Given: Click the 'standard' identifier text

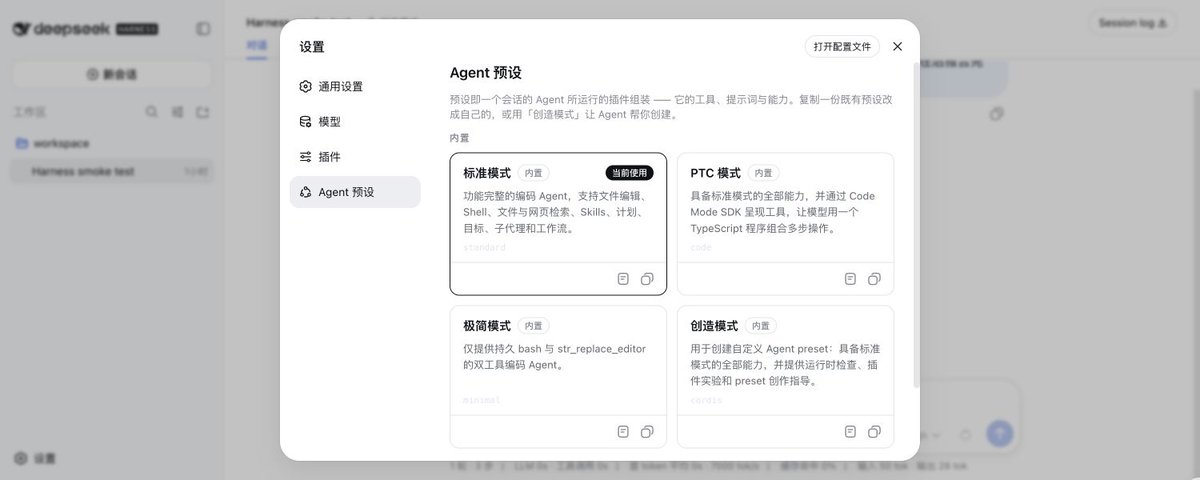Looking at the screenshot, I should click(484, 247).
